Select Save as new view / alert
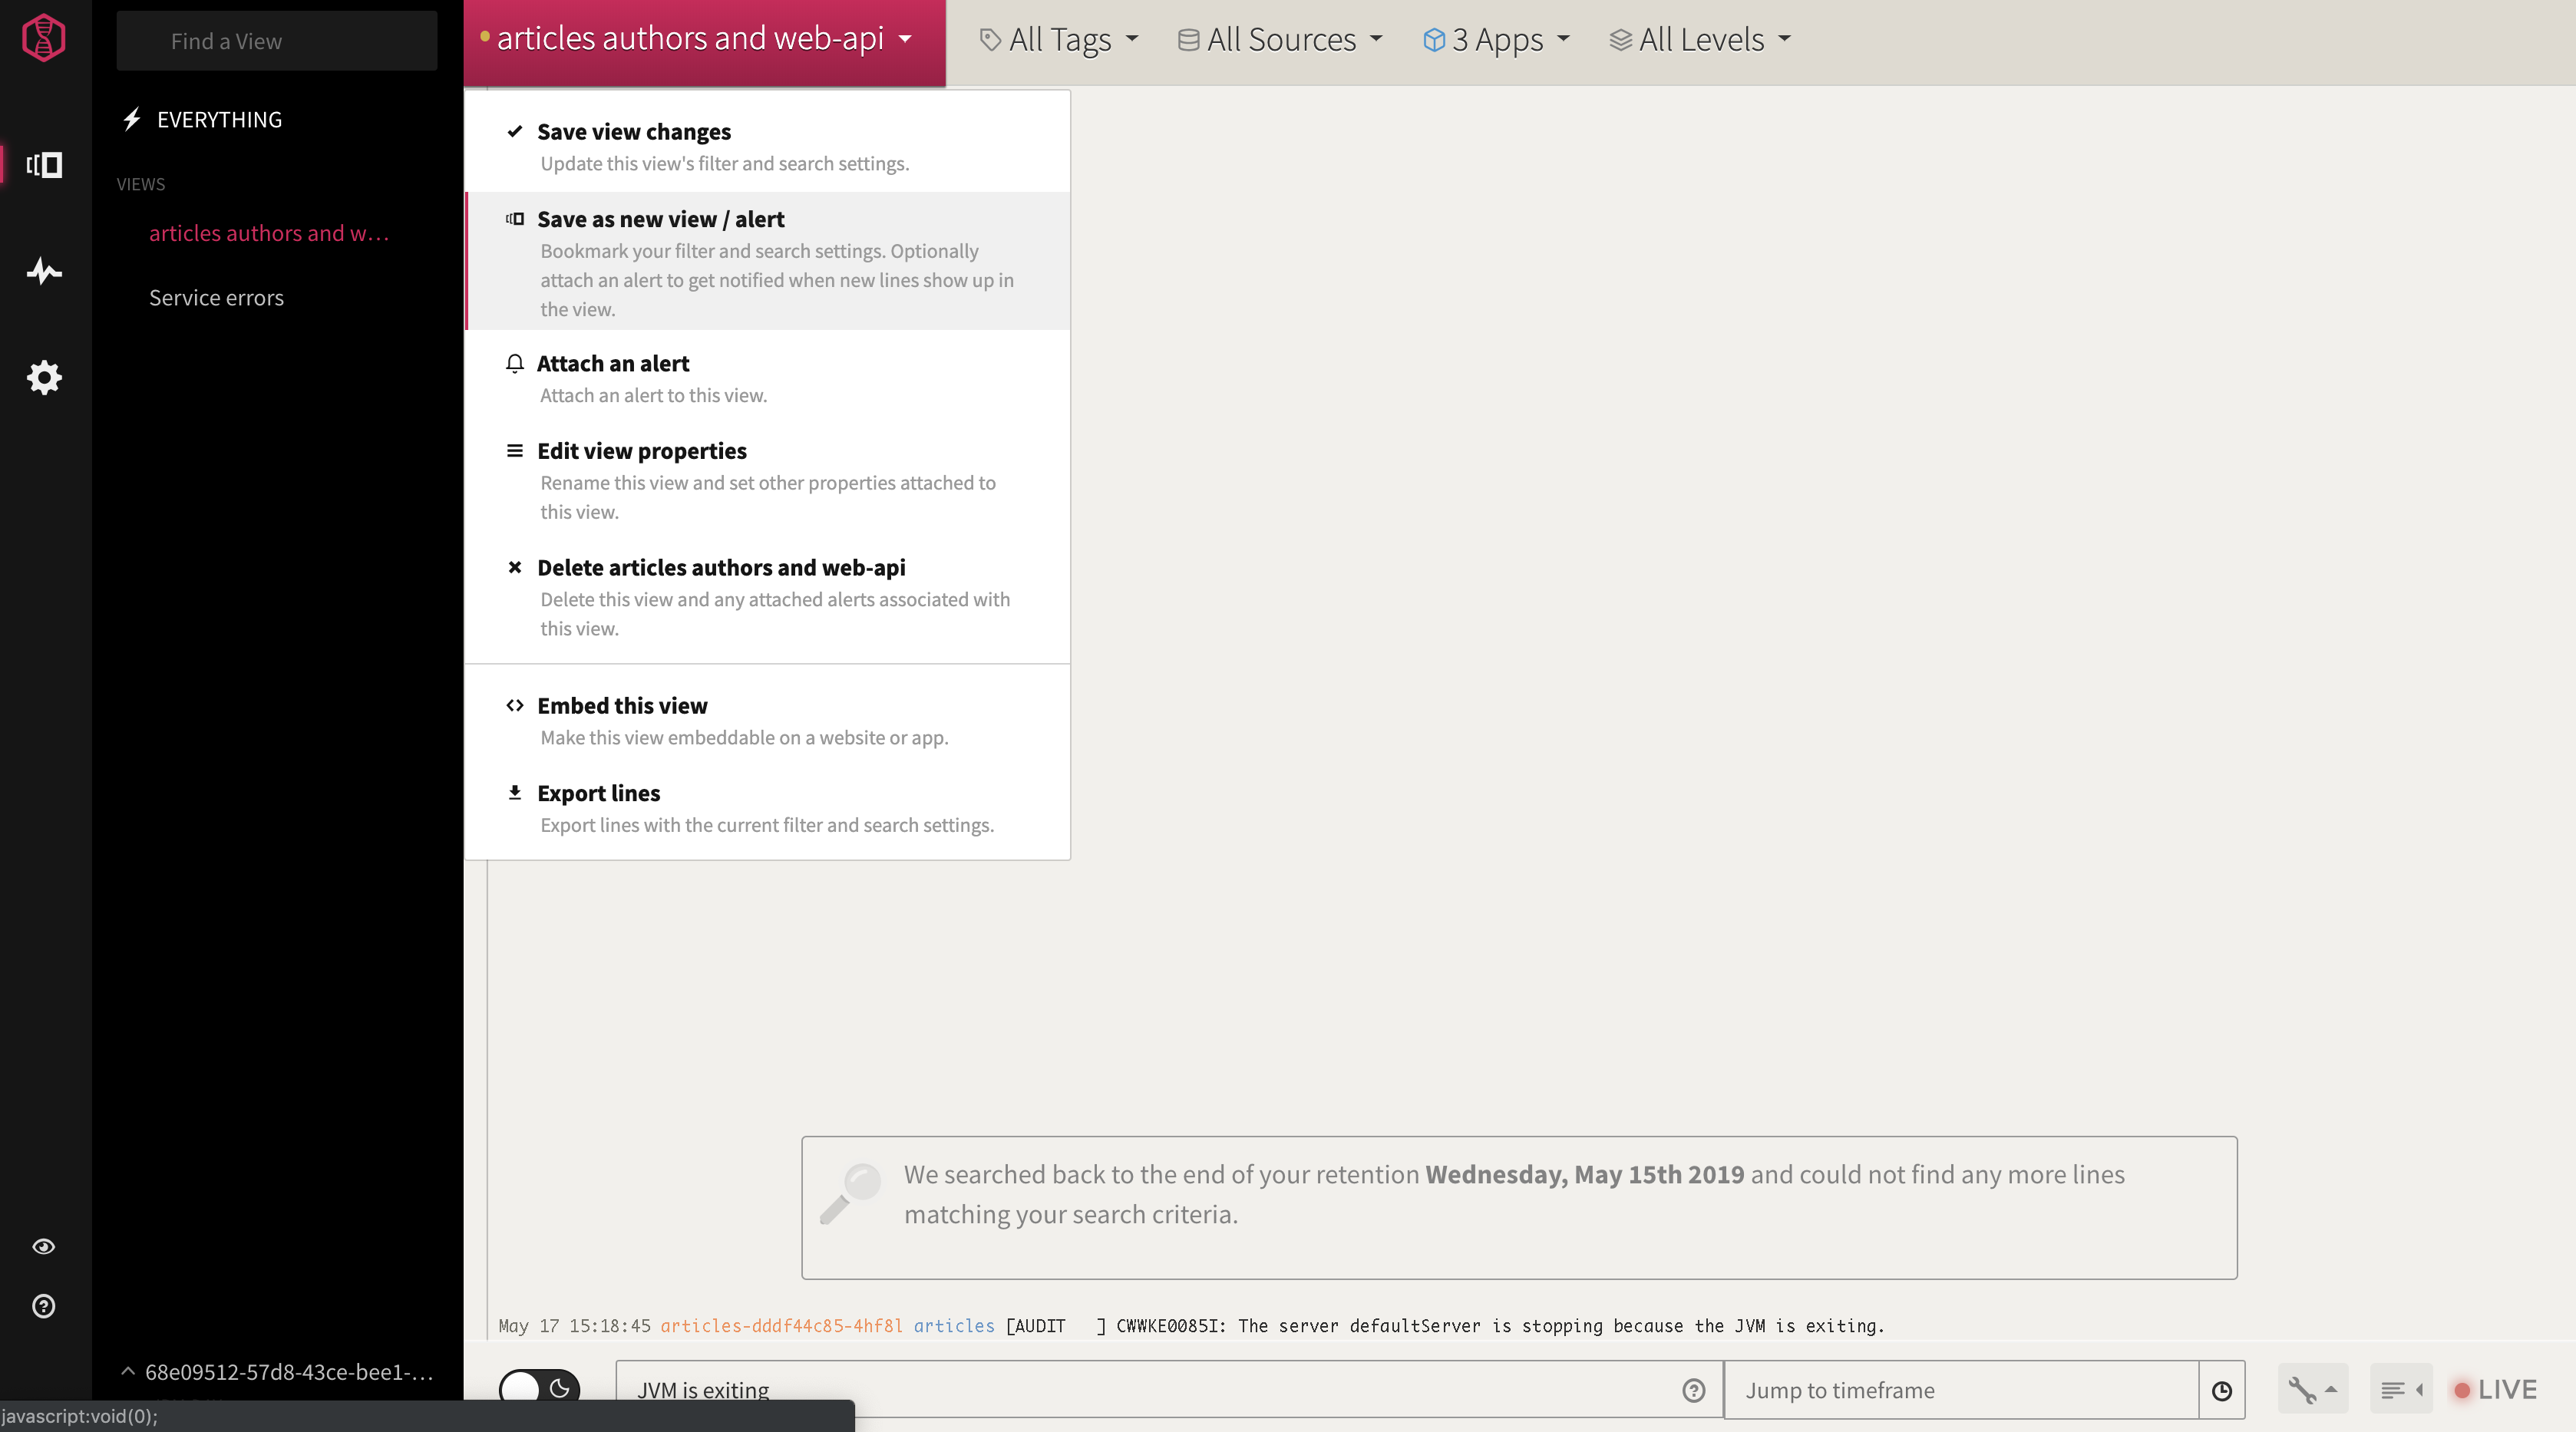This screenshot has height=1432, width=2576. (660, 220)
